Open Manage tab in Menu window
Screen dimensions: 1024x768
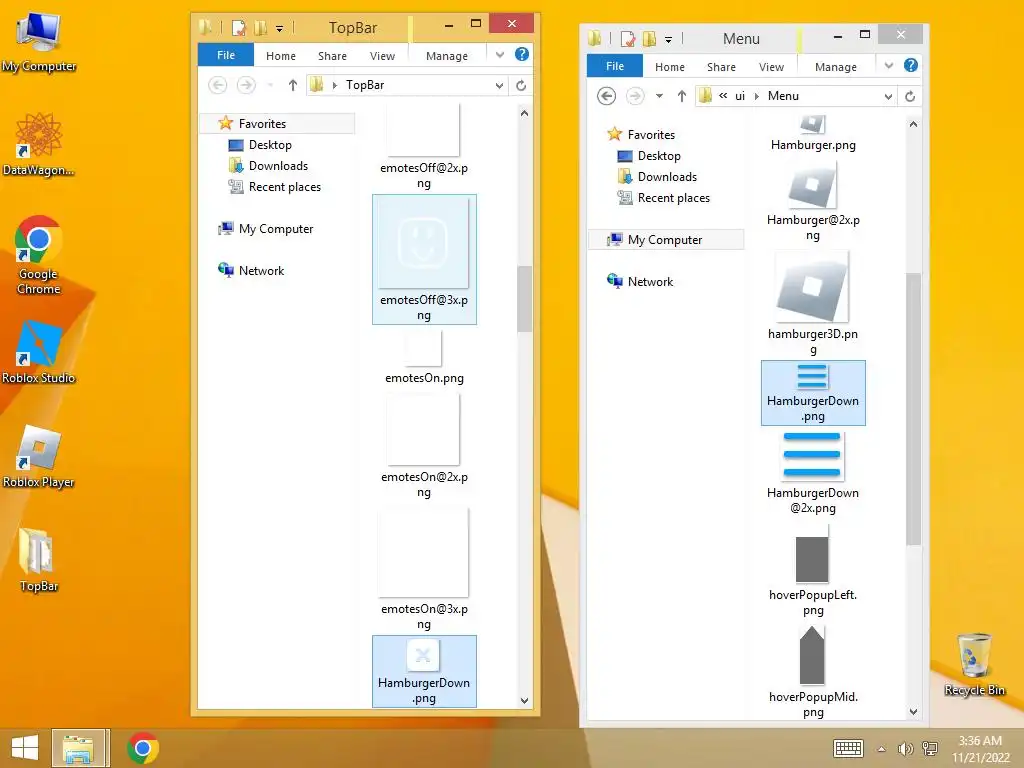point(836,67)
